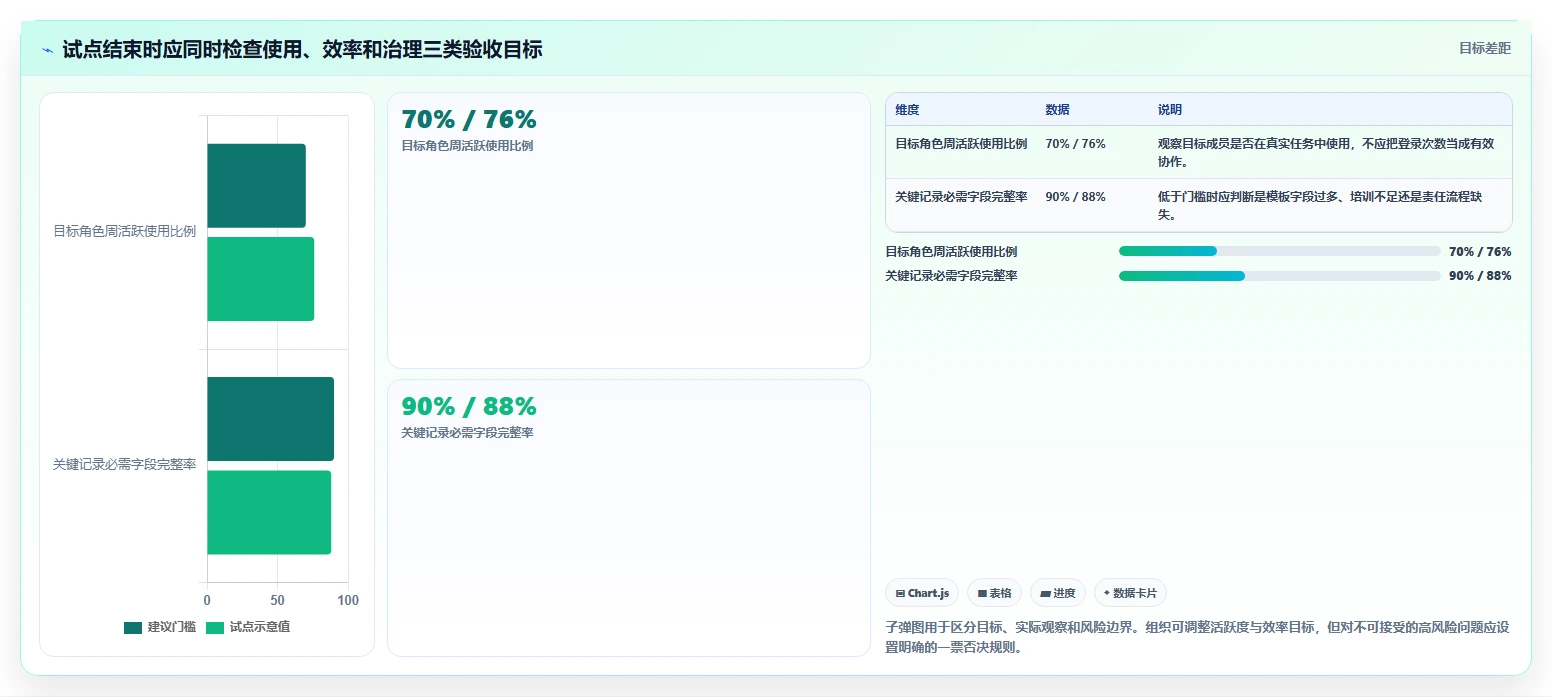
Task: Click the light green bar for 关键记录必需字段完整率
Action: (x=269, y=512)
